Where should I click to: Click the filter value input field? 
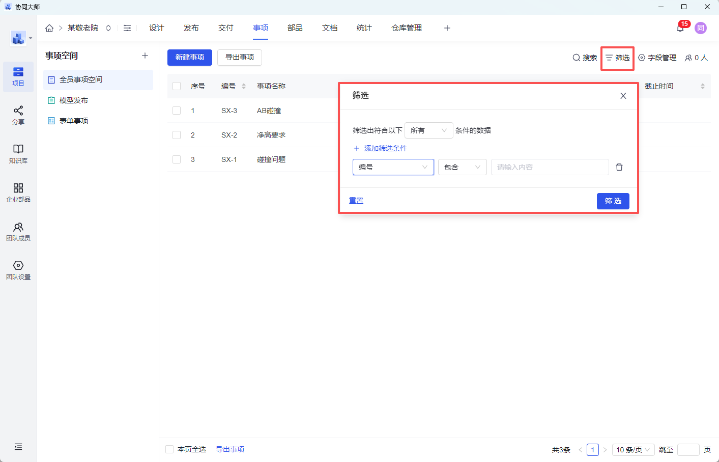coord(548,167)
